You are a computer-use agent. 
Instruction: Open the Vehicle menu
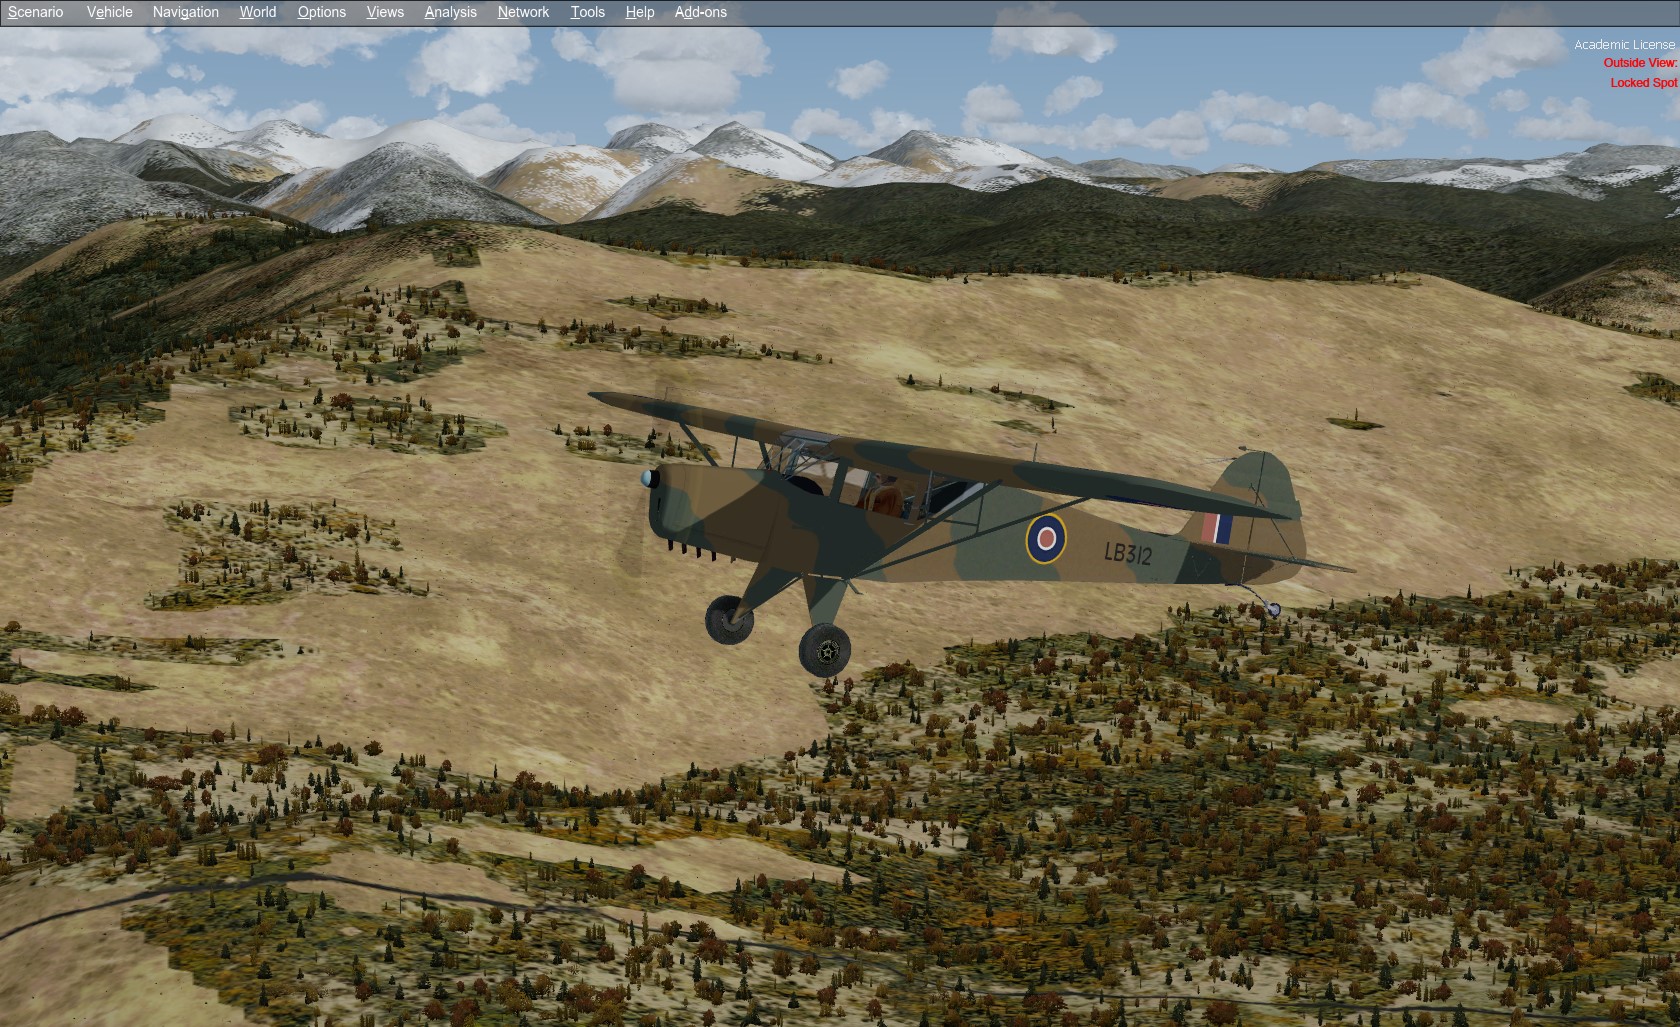[109, 12]
